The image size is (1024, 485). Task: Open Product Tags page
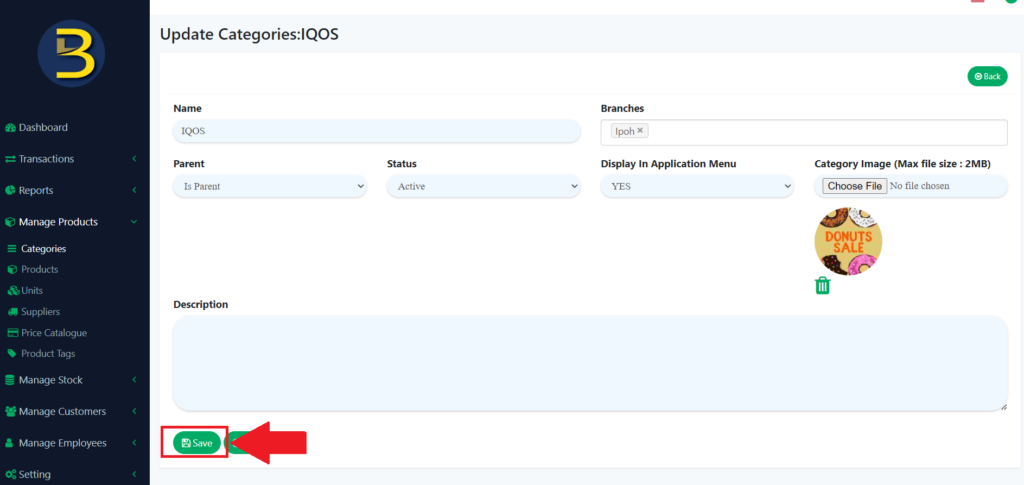[48, 353]
